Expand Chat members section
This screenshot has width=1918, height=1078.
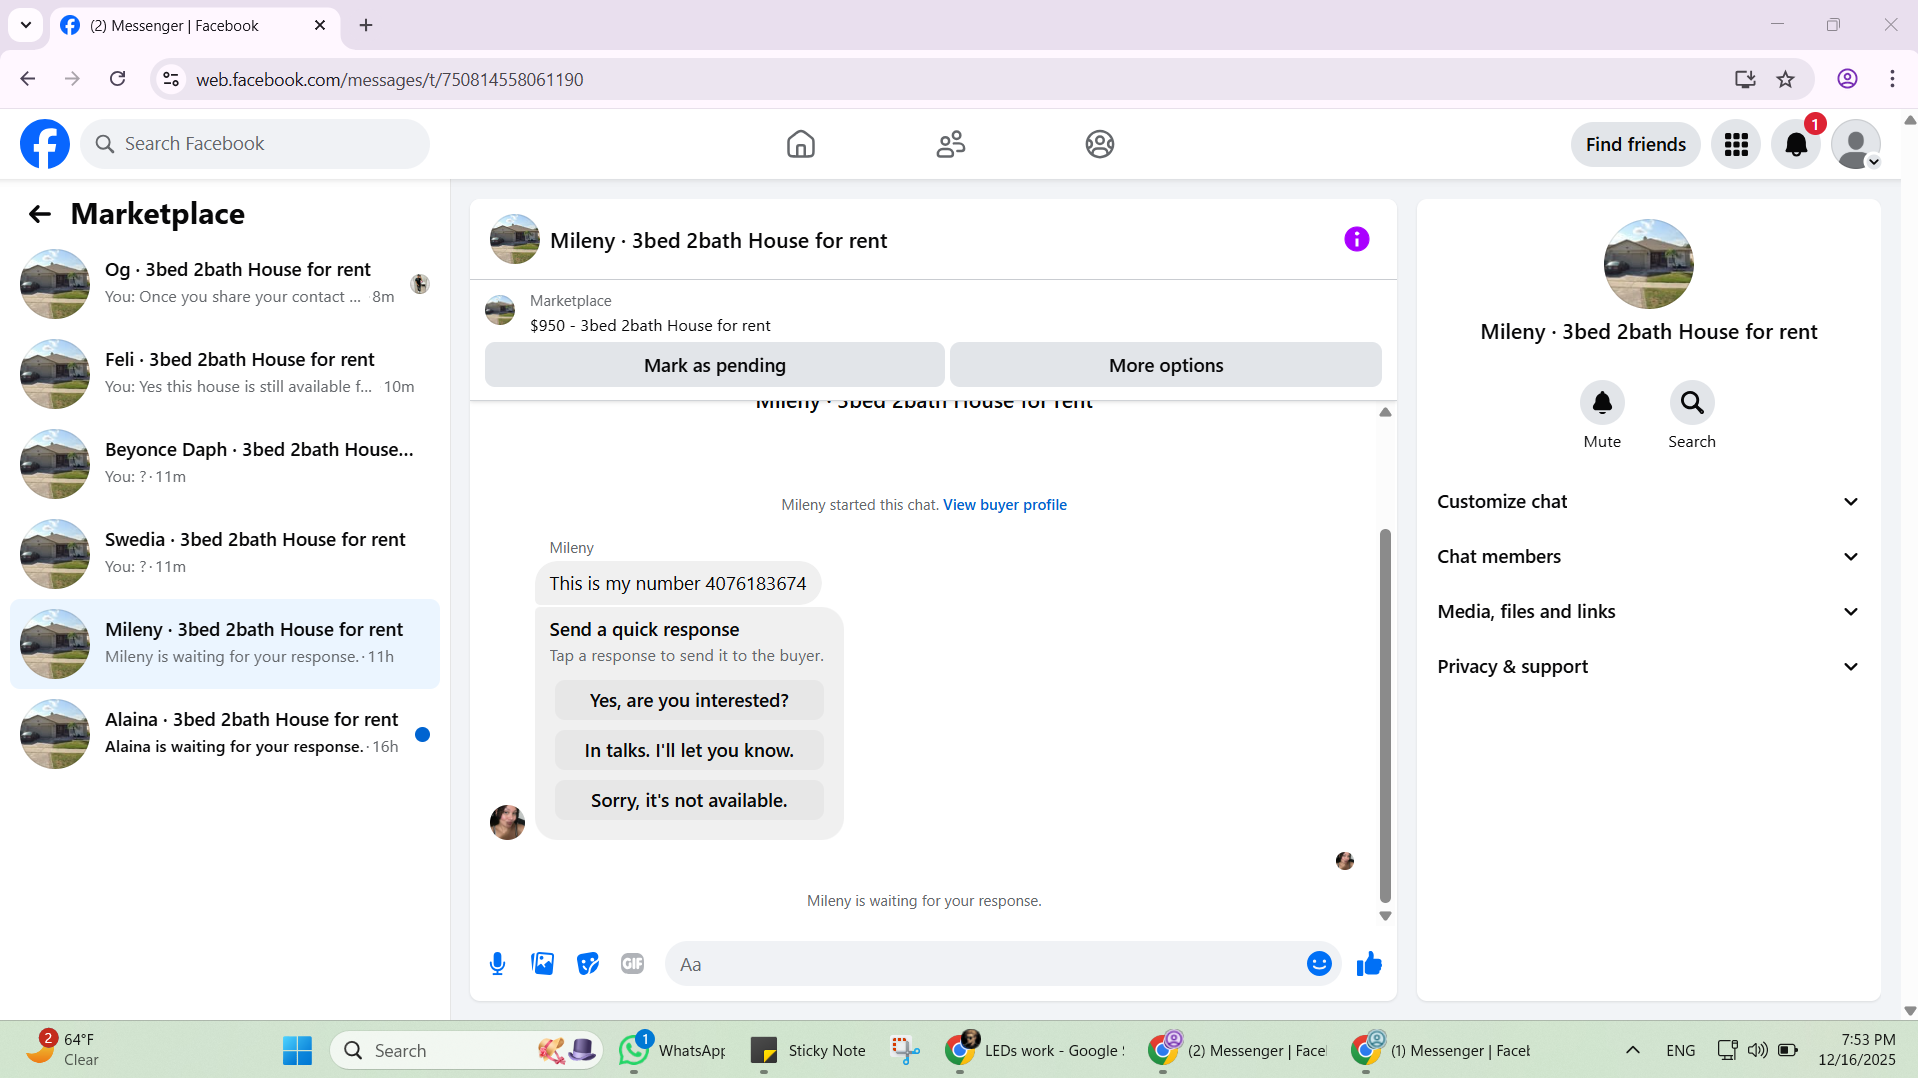pos(1648,557)
